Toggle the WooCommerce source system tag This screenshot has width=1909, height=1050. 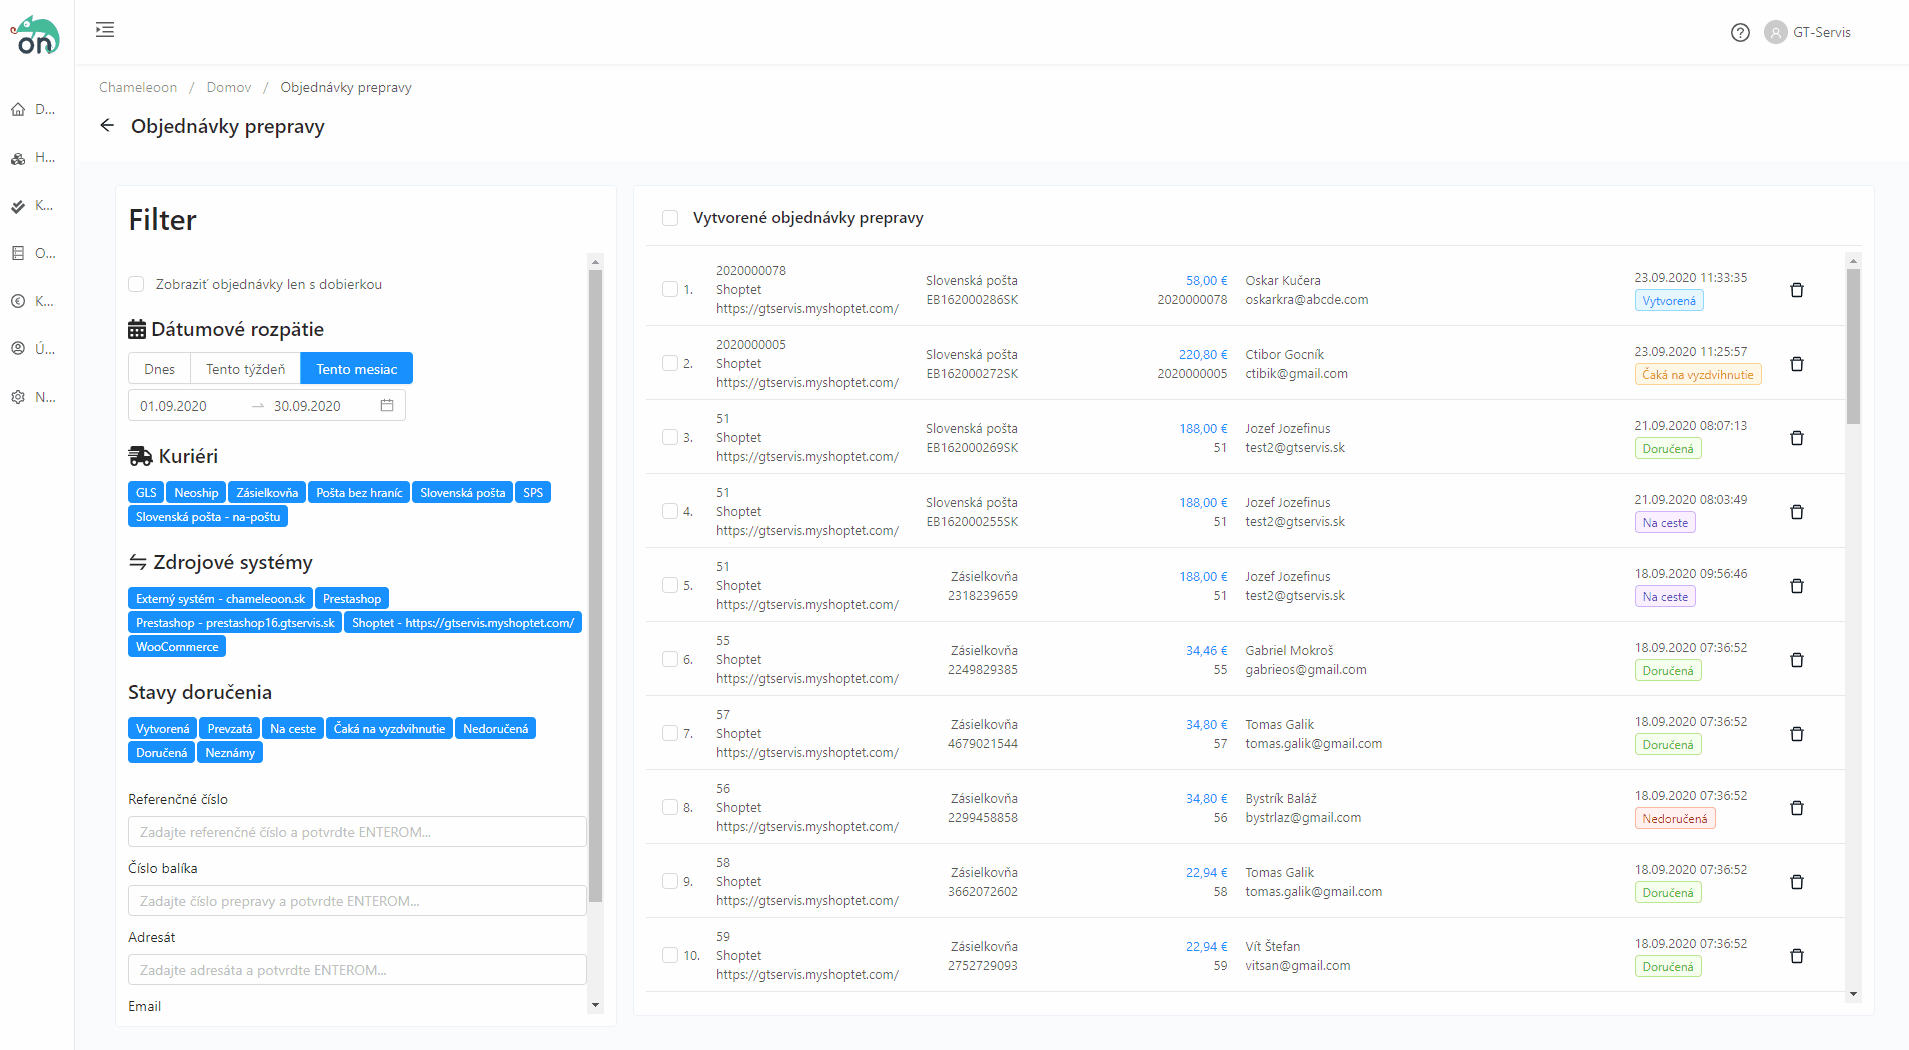177,647
